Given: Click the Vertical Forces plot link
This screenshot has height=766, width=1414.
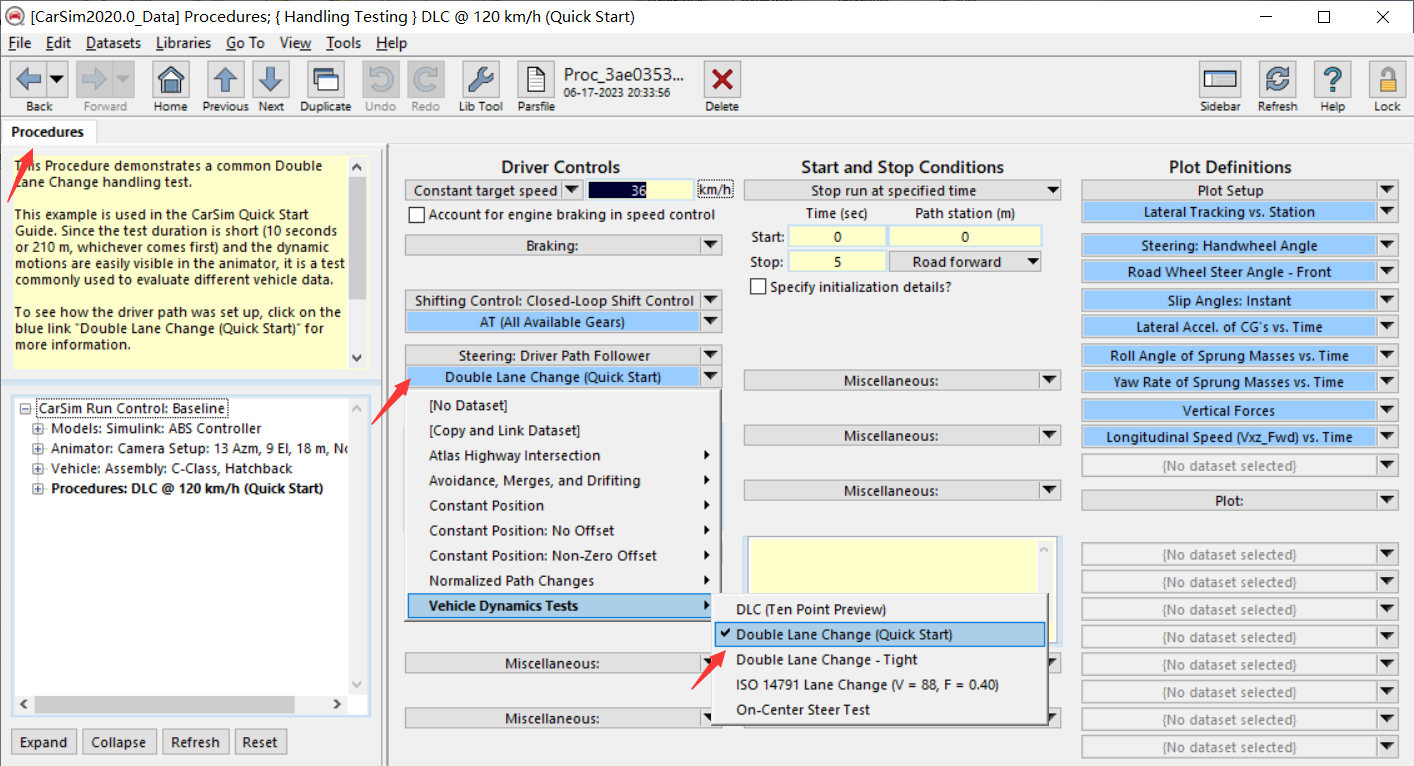Looking at the screenshot, I should 1229,410.
